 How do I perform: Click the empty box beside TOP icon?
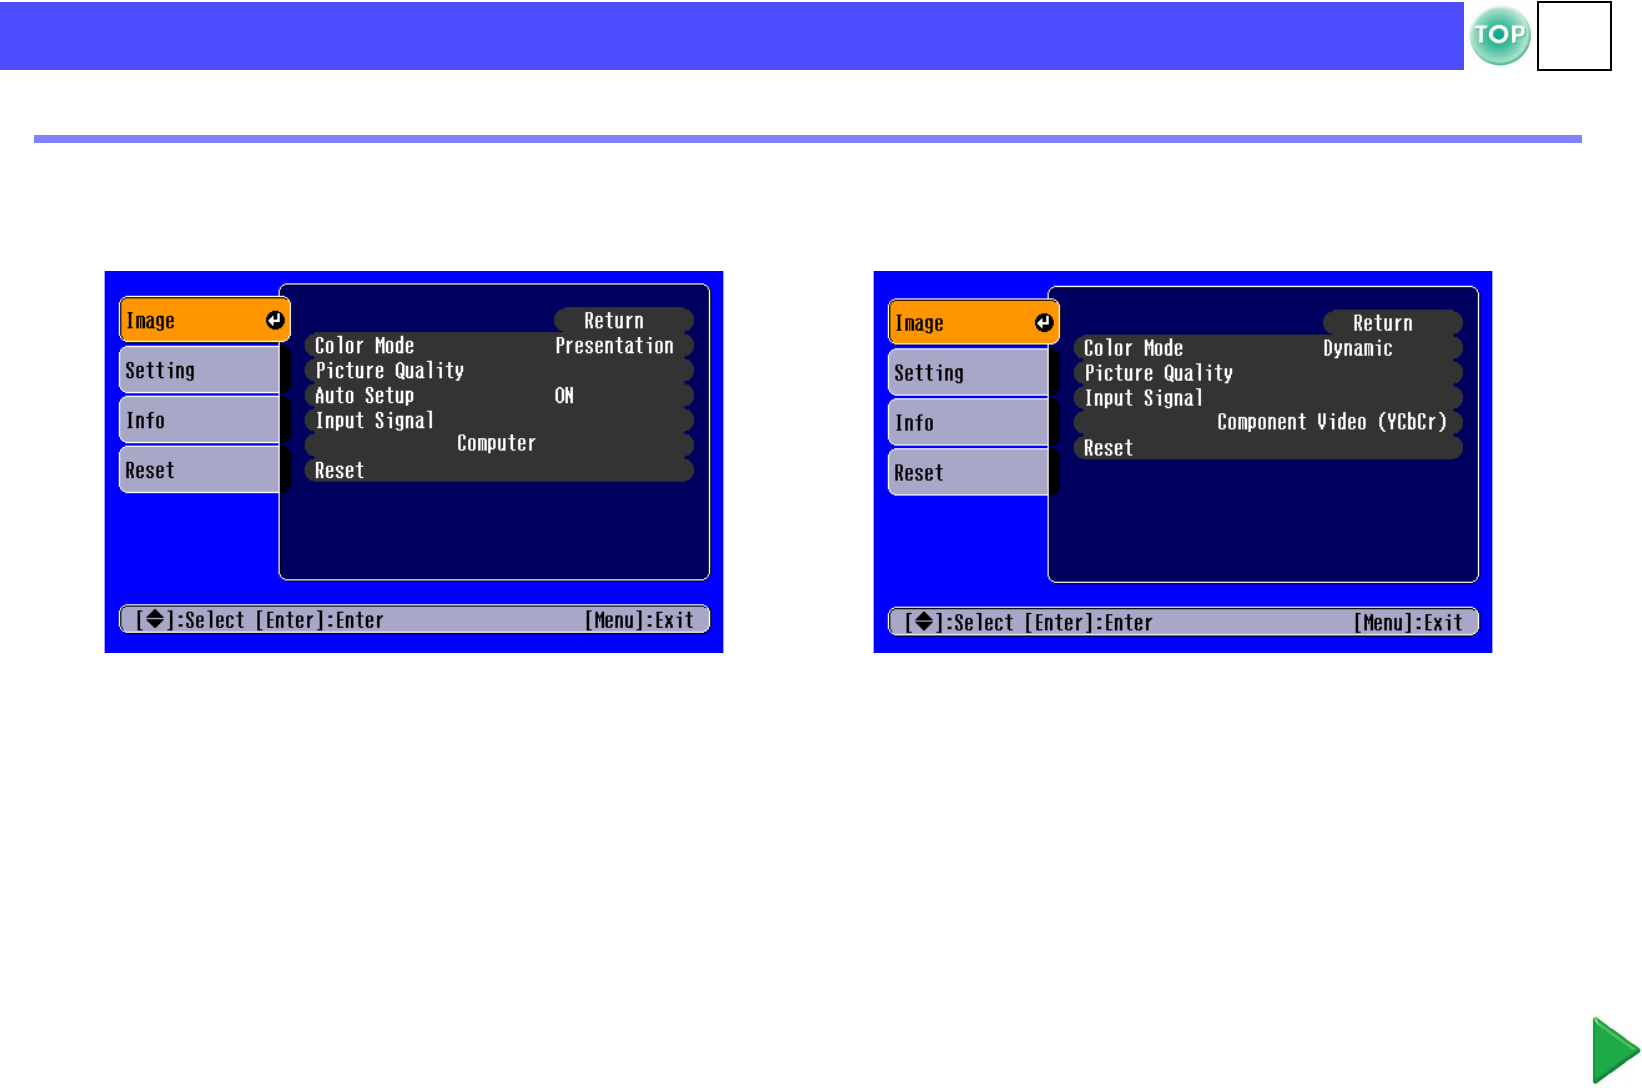(x=1574, y=36)
